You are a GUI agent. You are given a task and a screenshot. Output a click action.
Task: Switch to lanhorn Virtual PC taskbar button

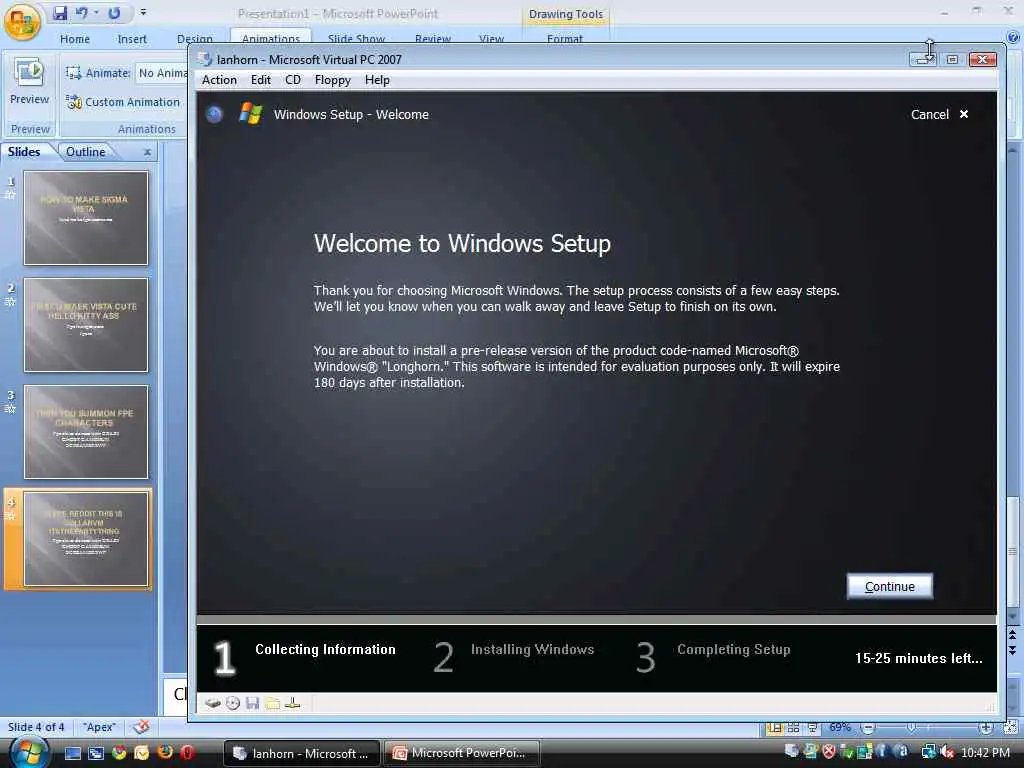[x=302, y=753]
